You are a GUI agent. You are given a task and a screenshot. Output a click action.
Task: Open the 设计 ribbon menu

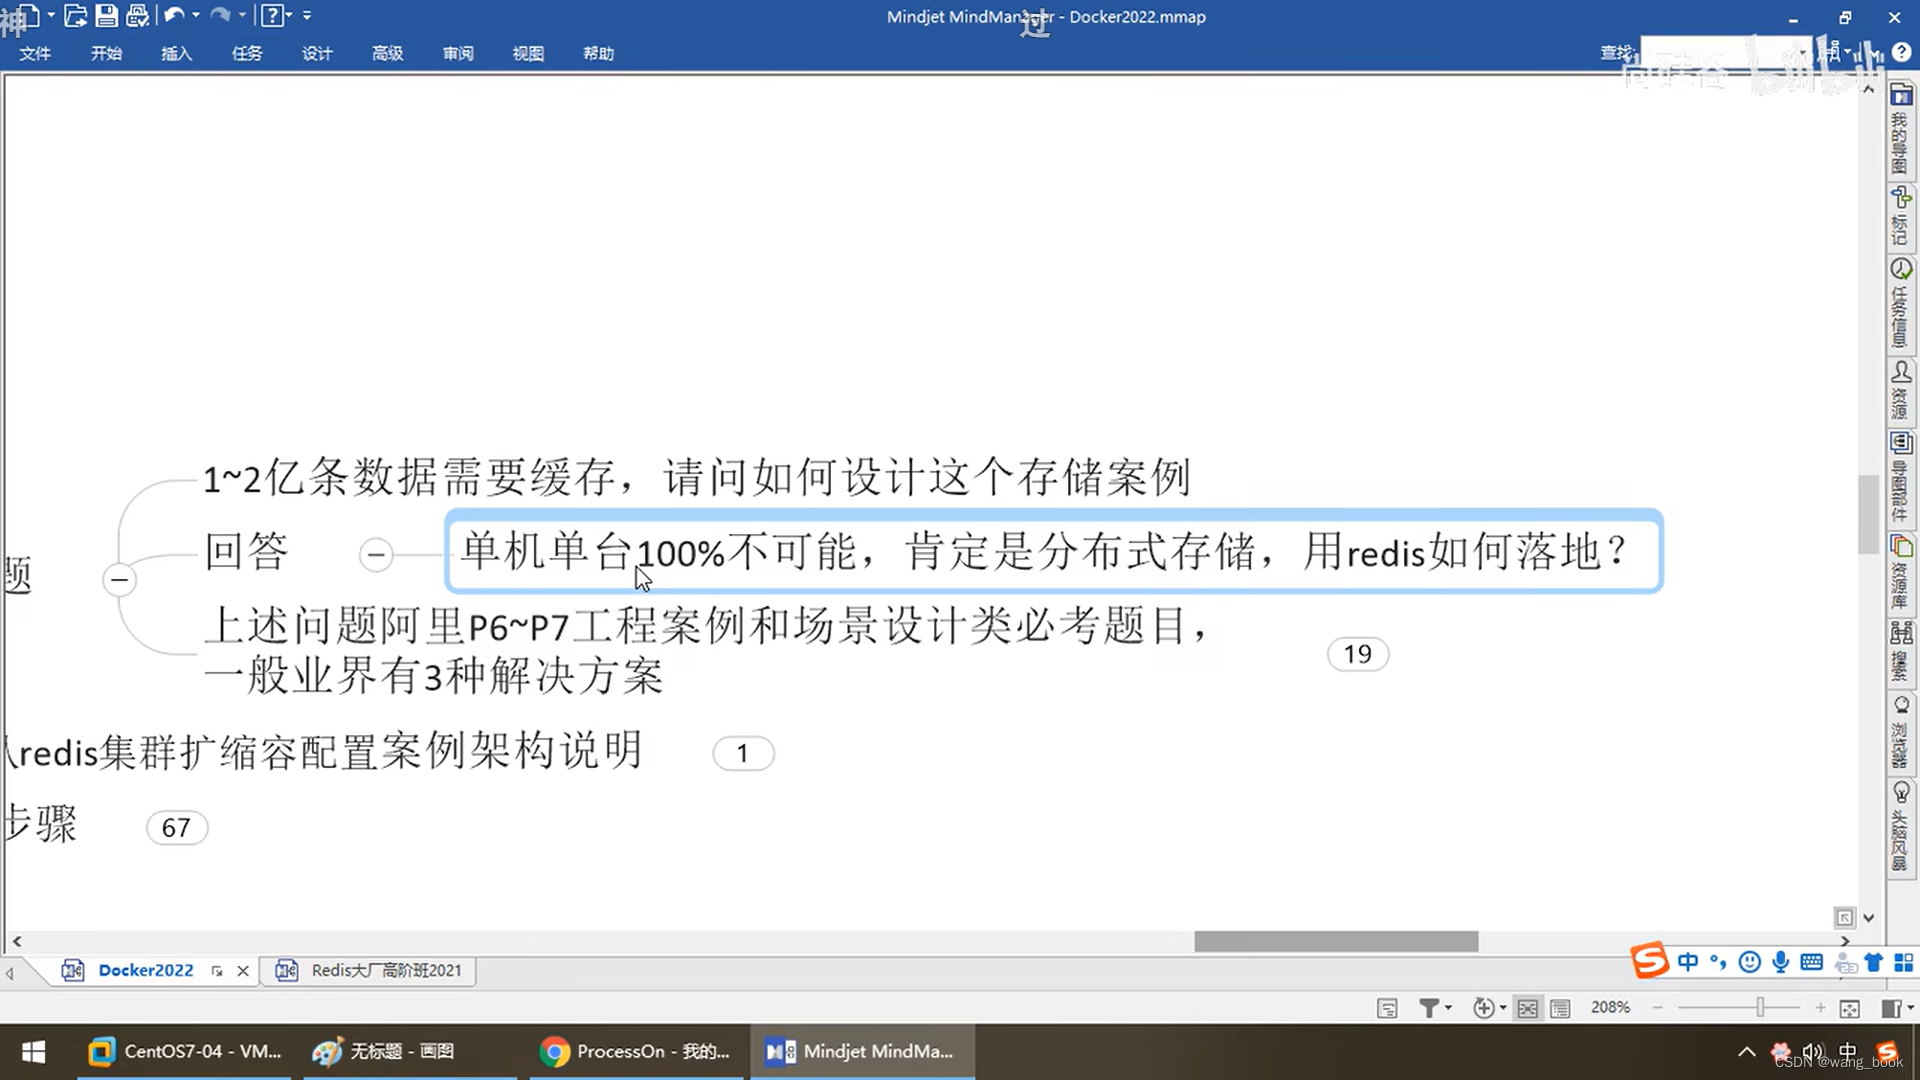pyautogui.click(x=317, y=53)
